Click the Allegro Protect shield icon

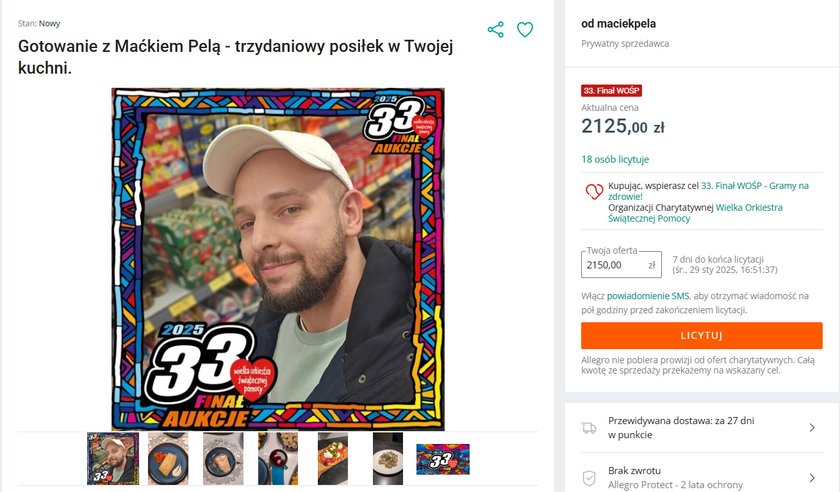point(589,478)
